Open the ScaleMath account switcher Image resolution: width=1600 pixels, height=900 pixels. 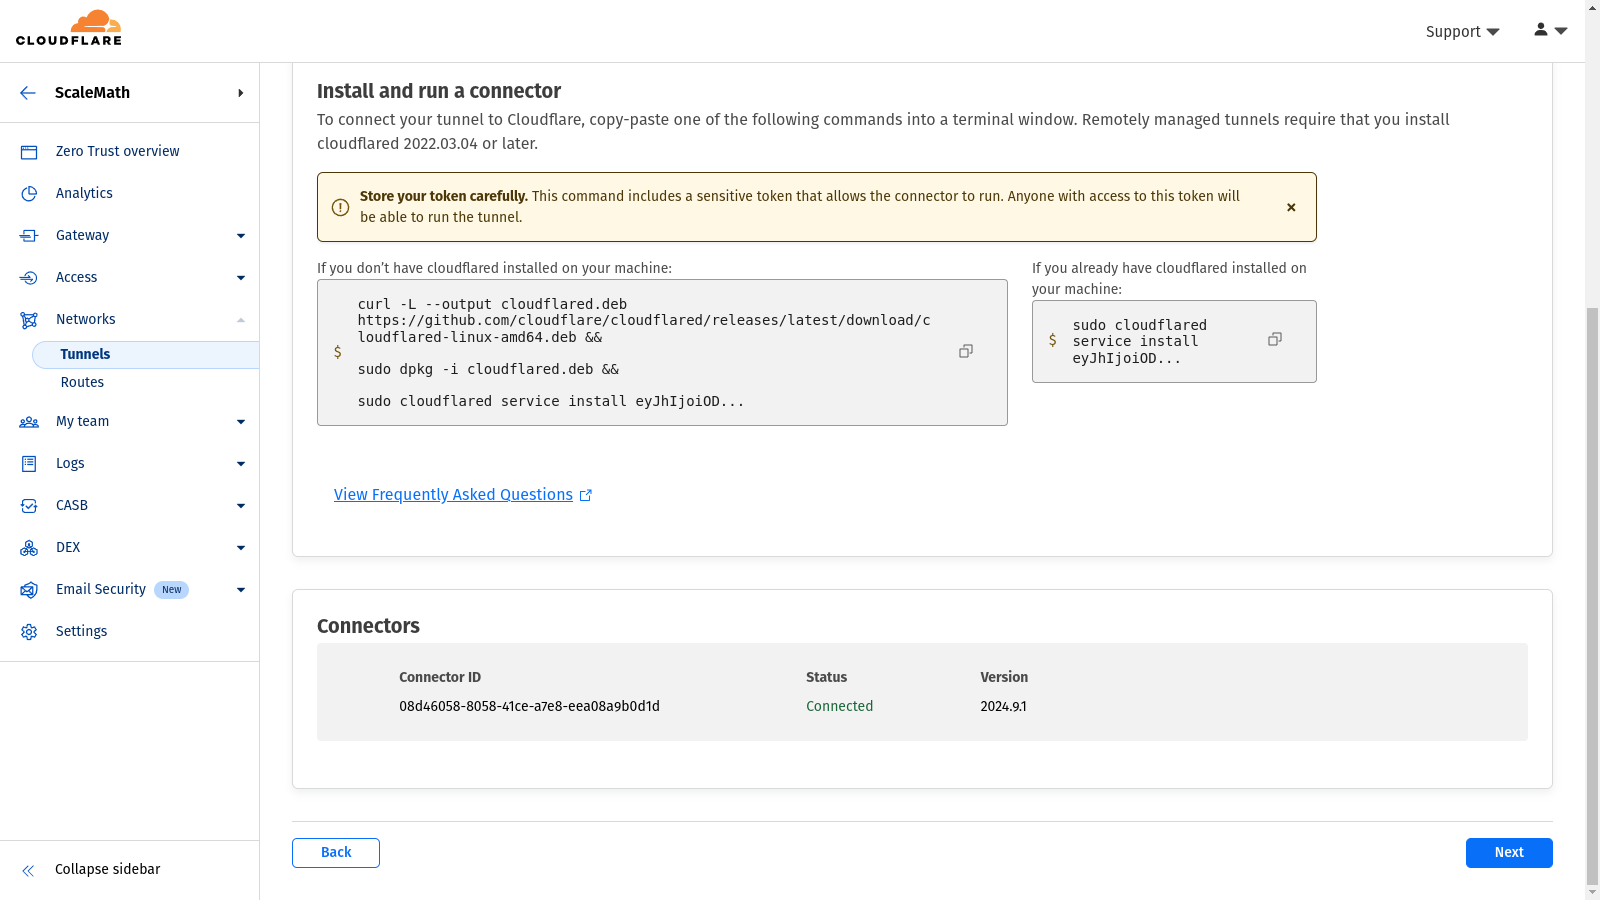pyautogui.click(x=239, y=93)
